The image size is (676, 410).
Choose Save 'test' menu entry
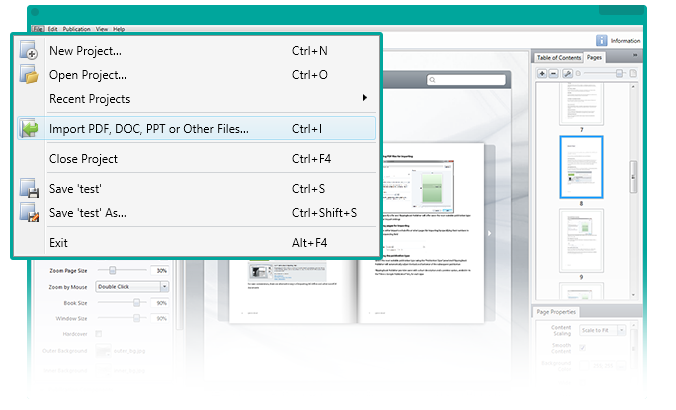coord(197,188)
